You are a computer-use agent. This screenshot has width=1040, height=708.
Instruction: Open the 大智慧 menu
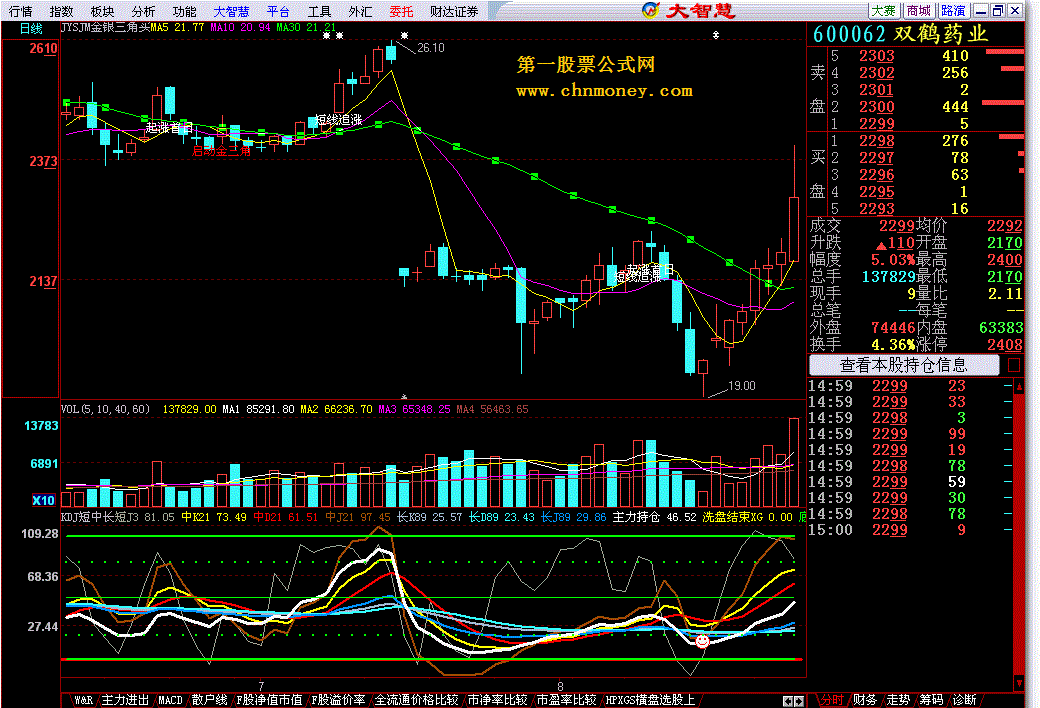point(231,11)
